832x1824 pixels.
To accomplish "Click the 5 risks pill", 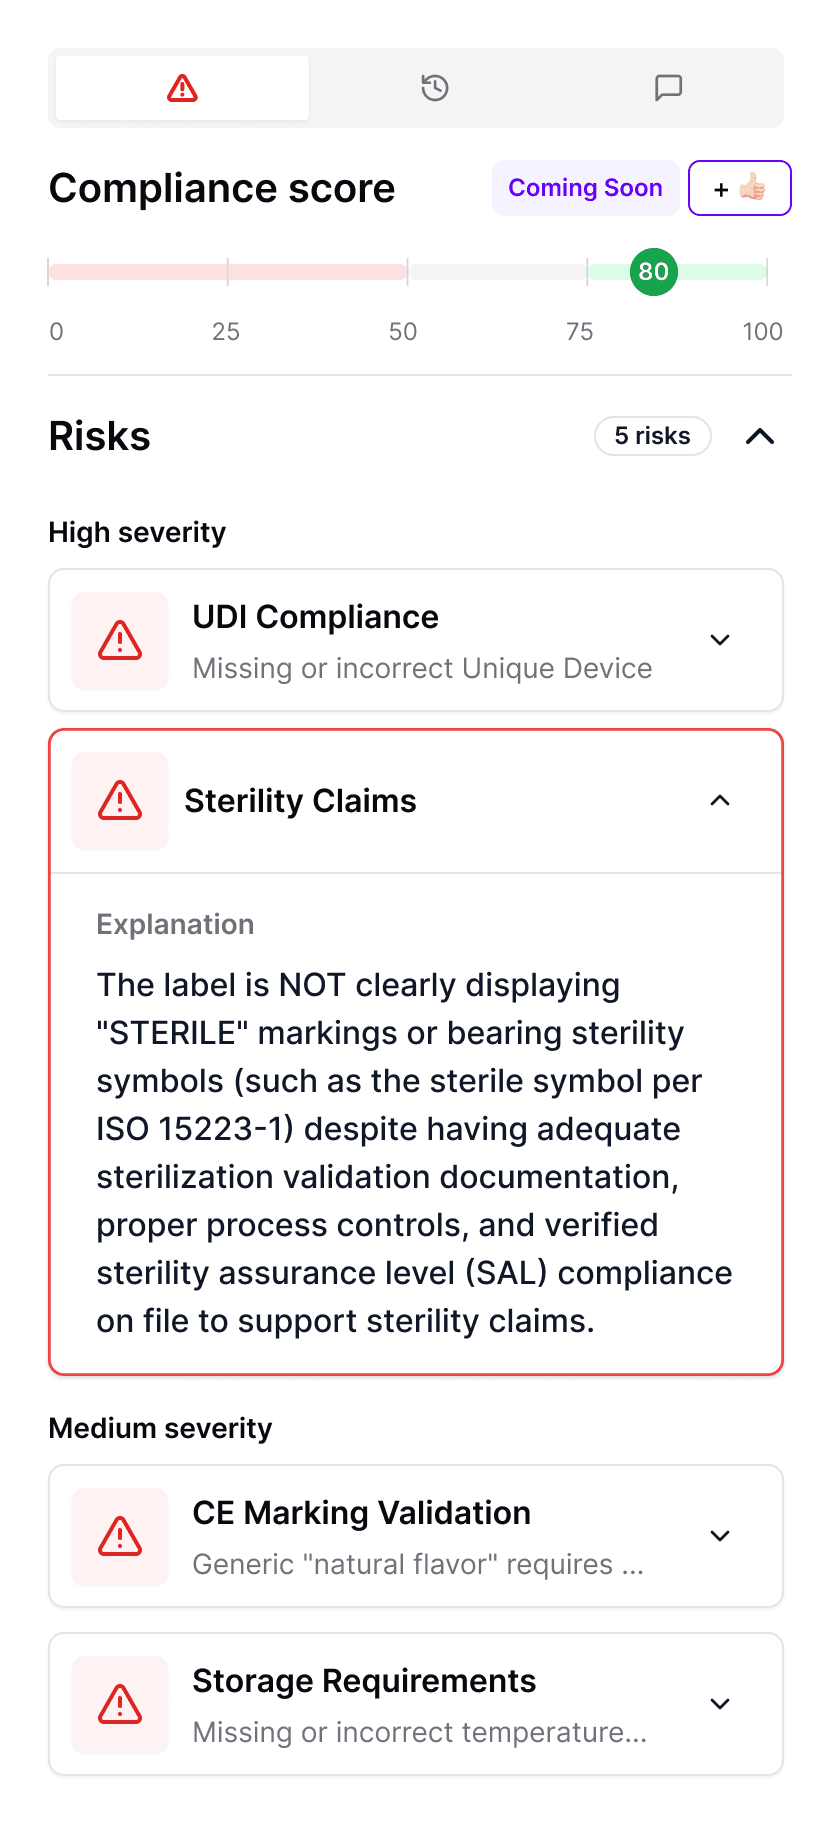I will pyautogui.click(x=652, y=436).
